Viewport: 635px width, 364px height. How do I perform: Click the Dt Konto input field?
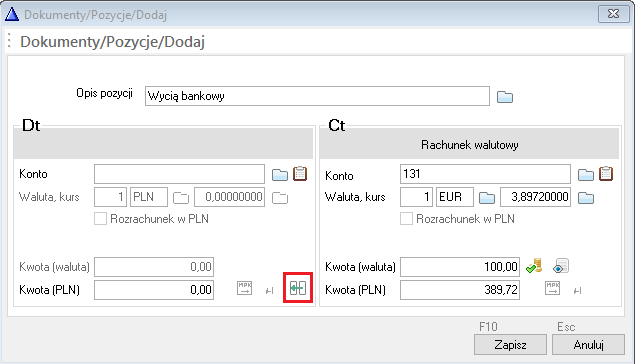(179, 174)
